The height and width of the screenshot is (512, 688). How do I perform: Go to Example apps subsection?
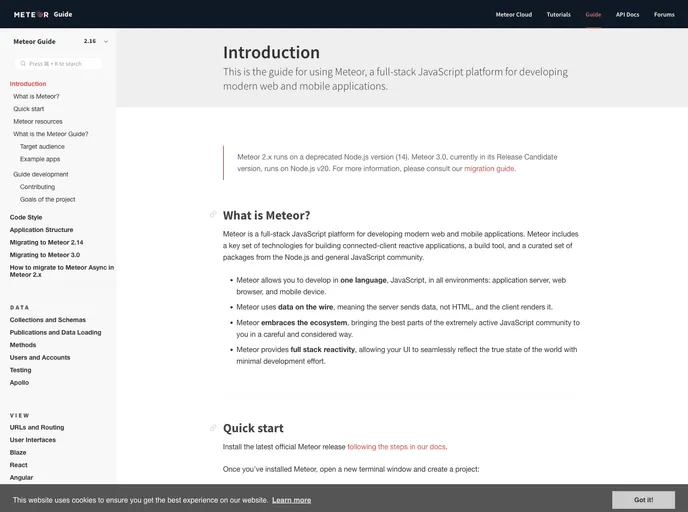click(x=40, y=159)
